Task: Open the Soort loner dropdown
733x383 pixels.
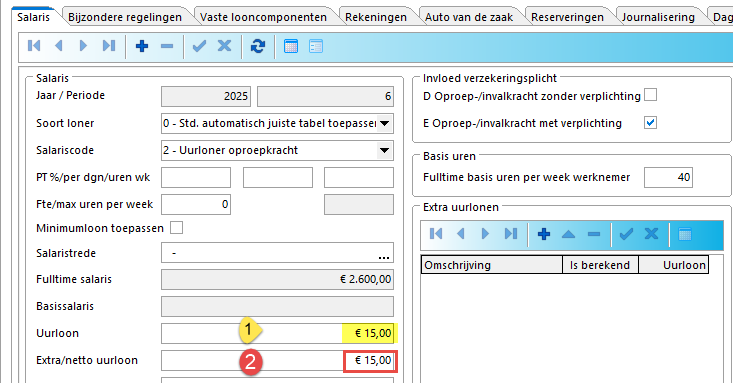Action: coord(384,123)
